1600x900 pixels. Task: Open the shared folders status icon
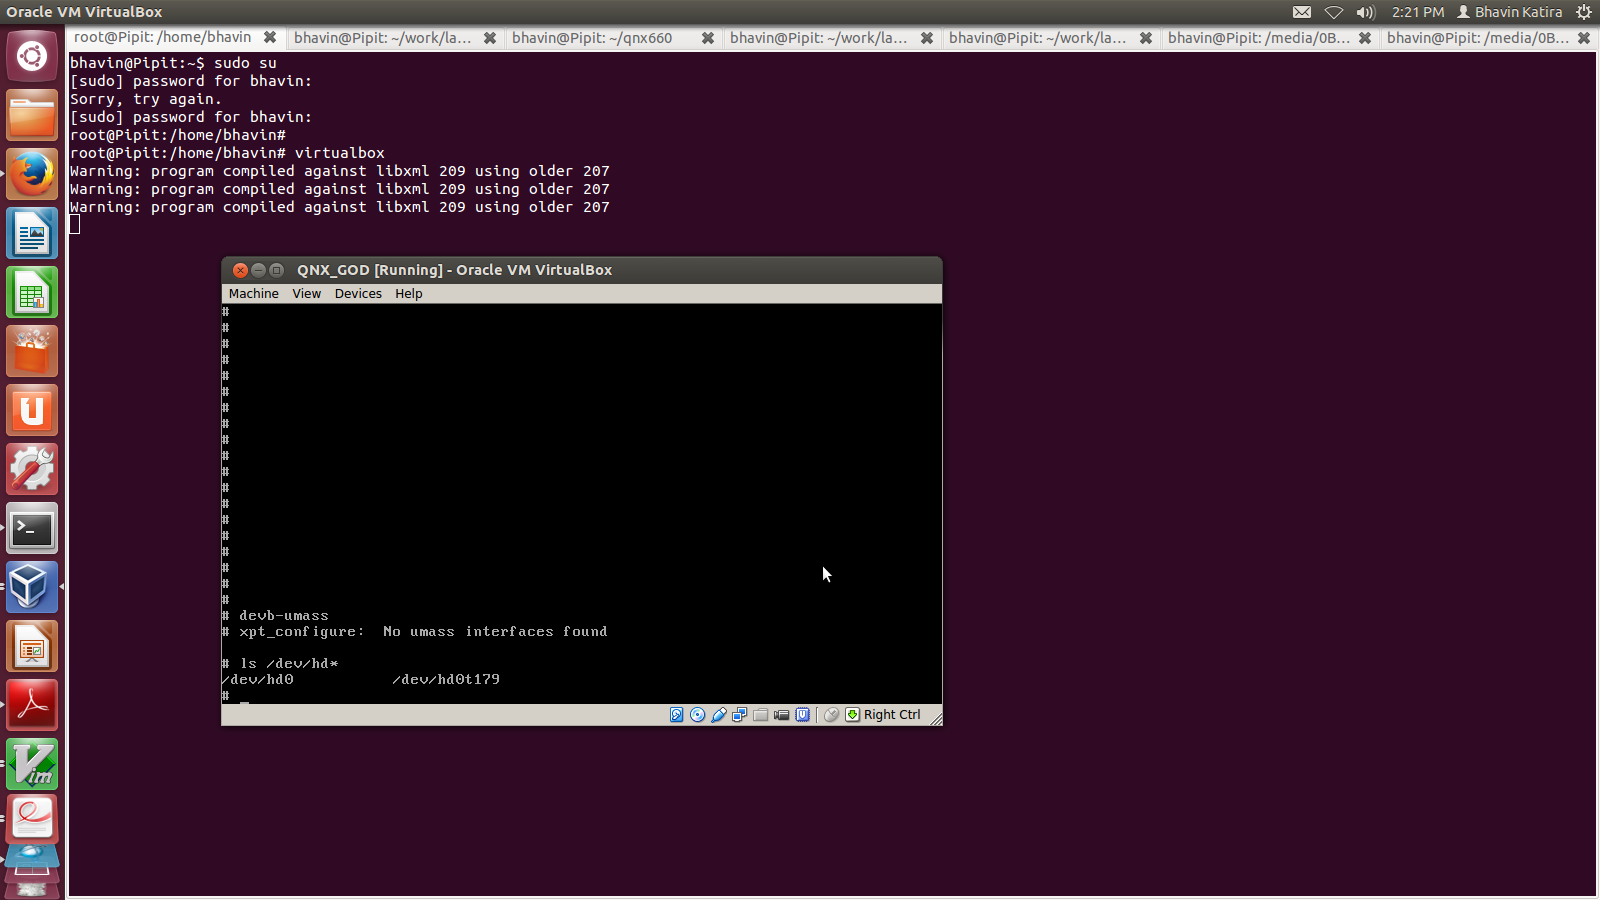761,715
